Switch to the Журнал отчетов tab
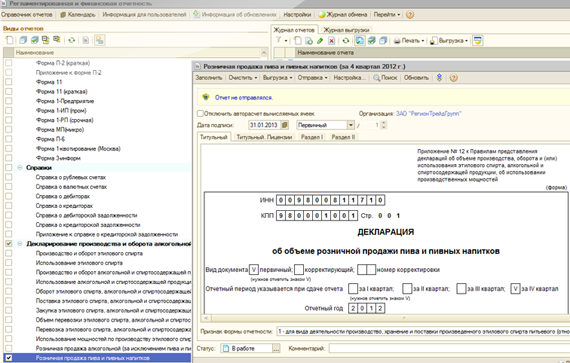This screenshot has height=363, width=570. point(294,30)
